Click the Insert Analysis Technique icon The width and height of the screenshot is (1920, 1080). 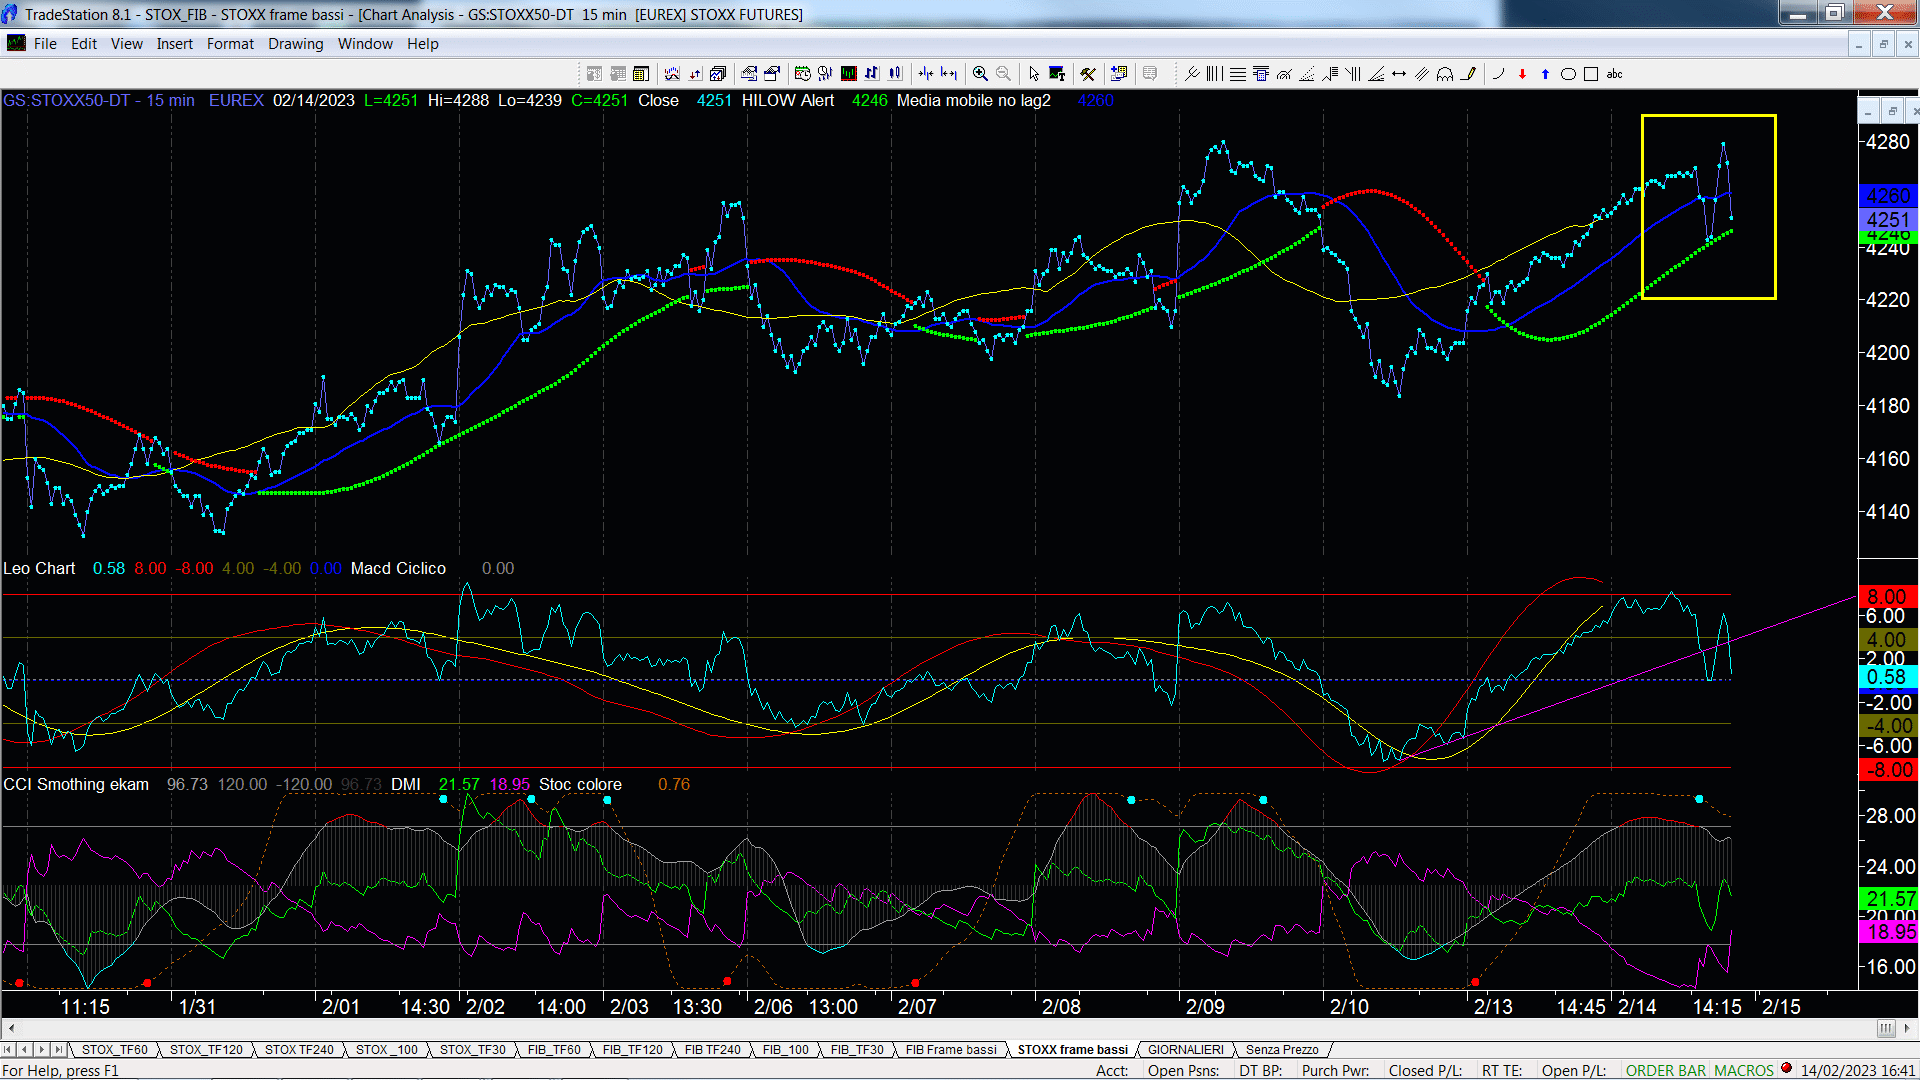(x=672, y=74)
